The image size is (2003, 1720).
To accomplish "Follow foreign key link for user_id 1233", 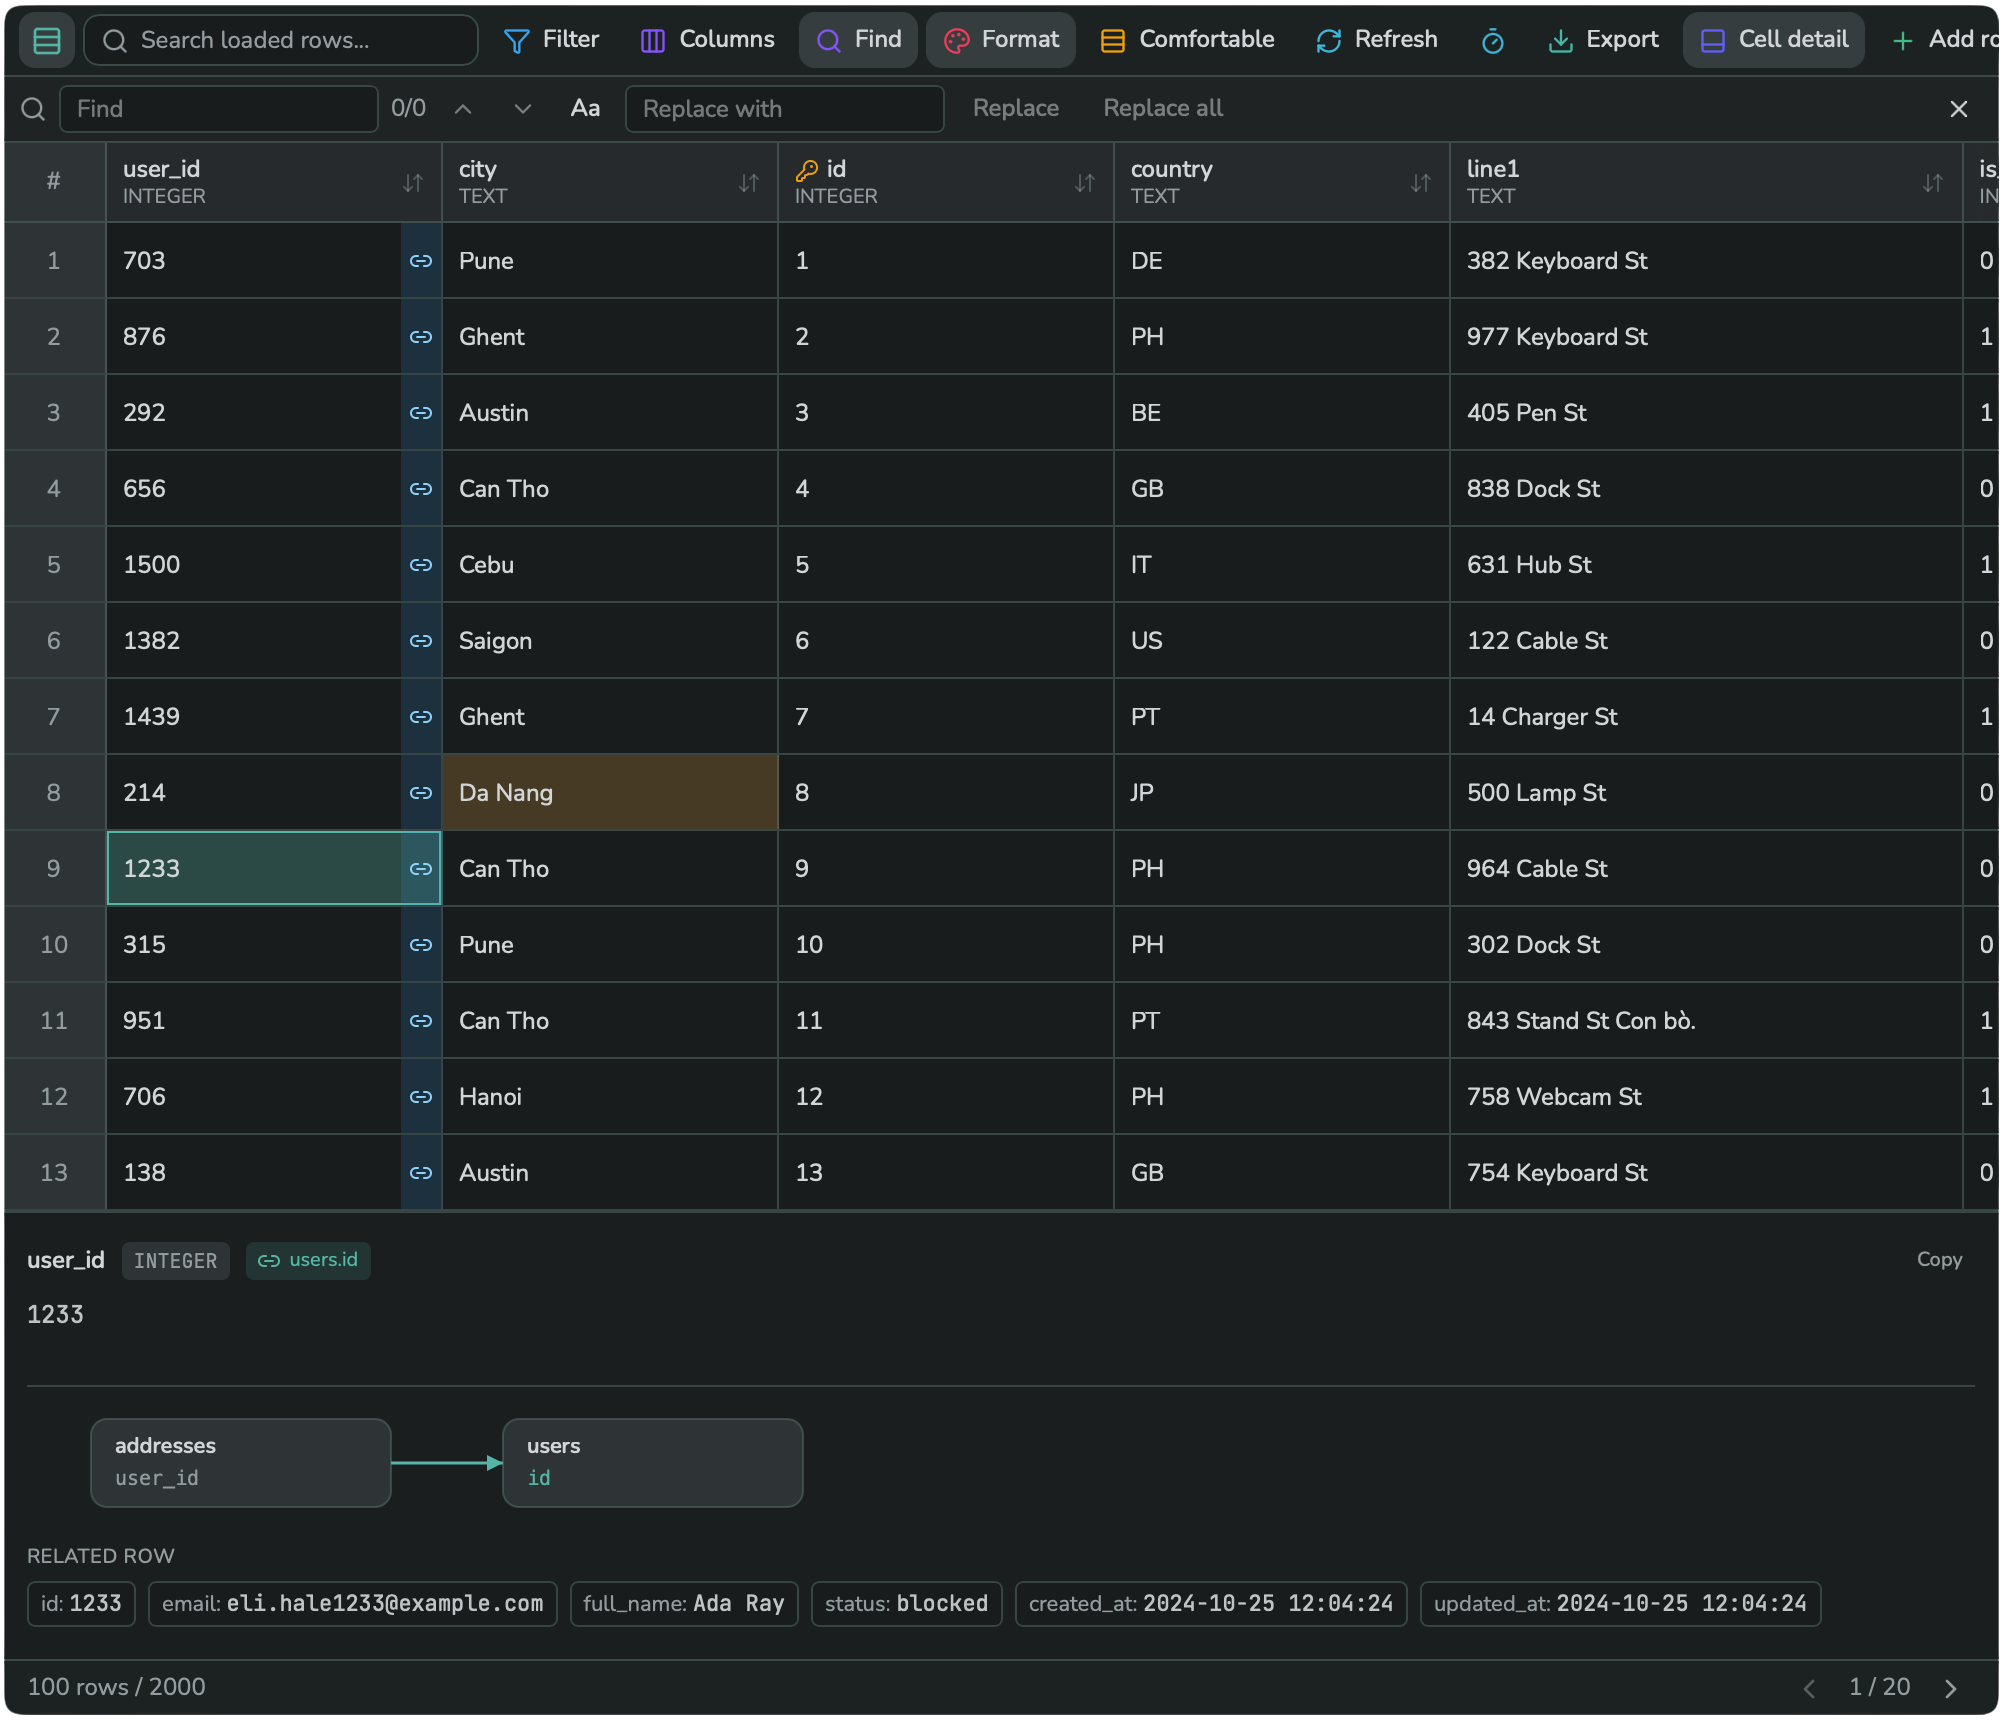I will click(421, 869).
